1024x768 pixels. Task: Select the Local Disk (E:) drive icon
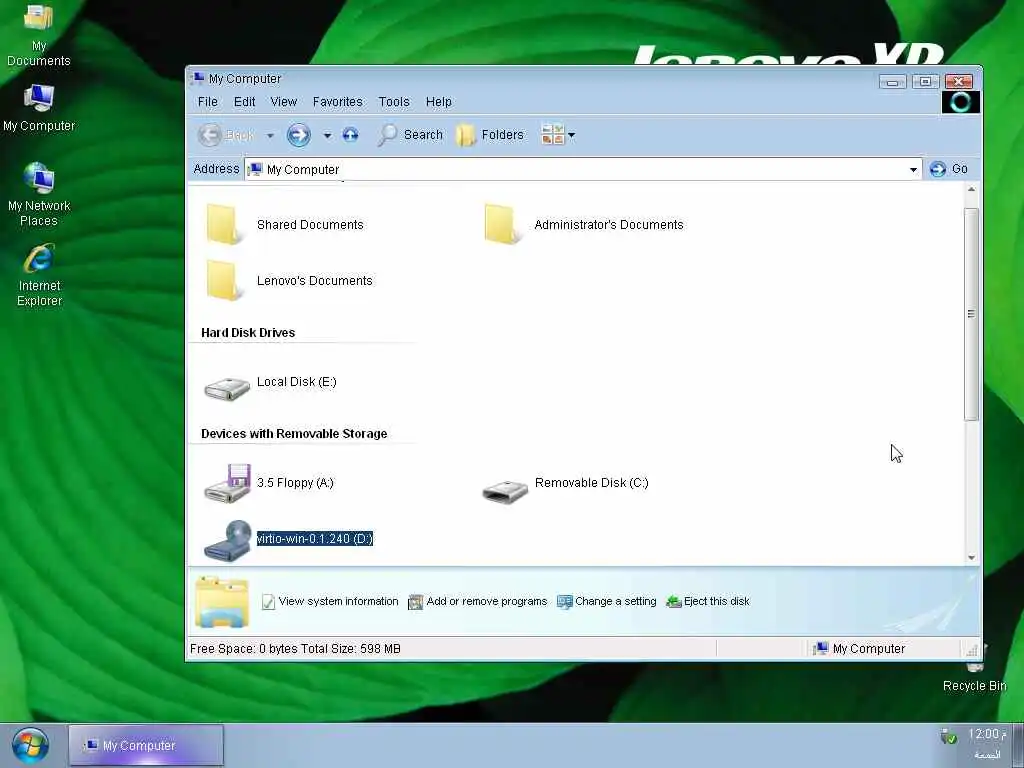(x=227, y=388)
